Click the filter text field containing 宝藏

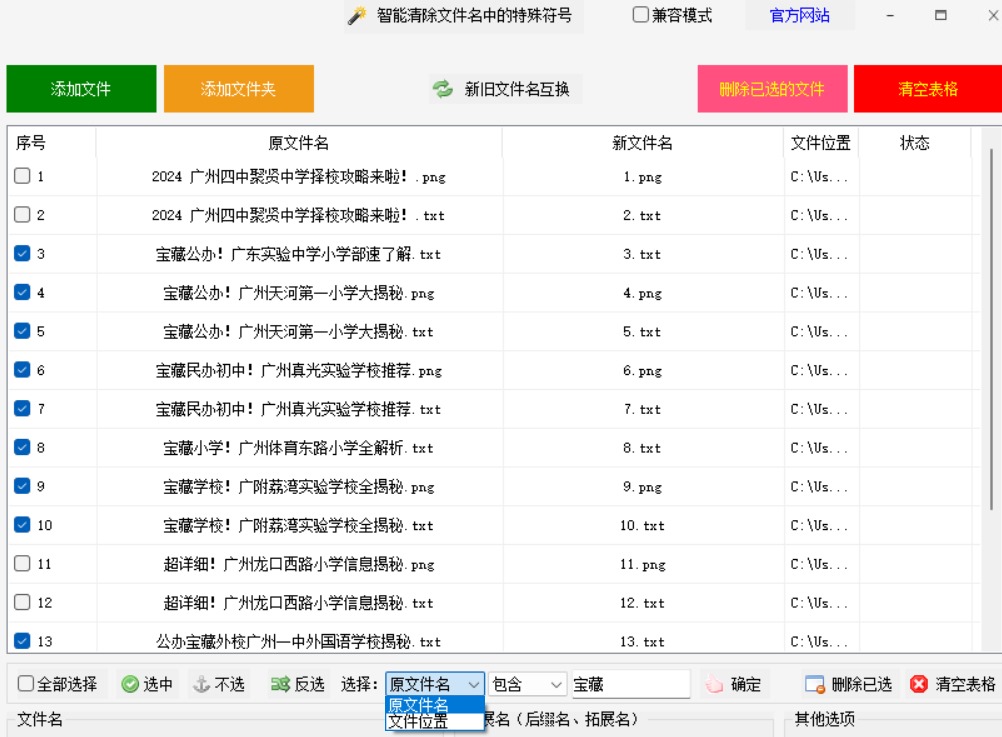point(630,685)
